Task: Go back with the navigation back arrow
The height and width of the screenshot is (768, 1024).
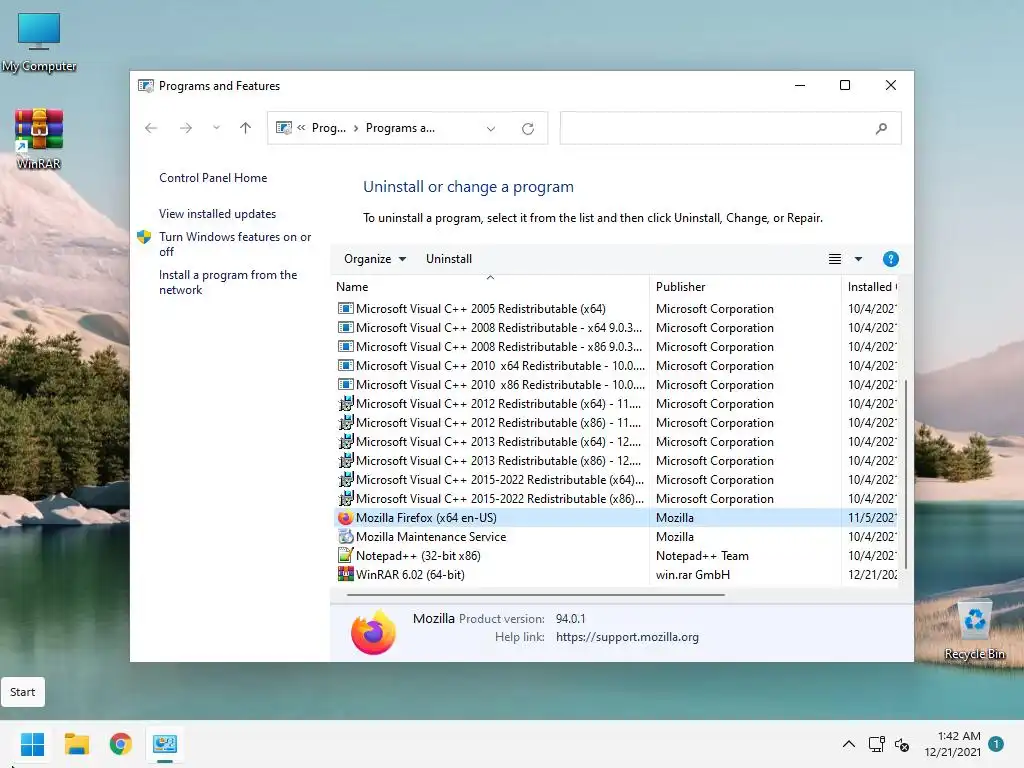Action: pyautogui.click(x=151, y=128)
